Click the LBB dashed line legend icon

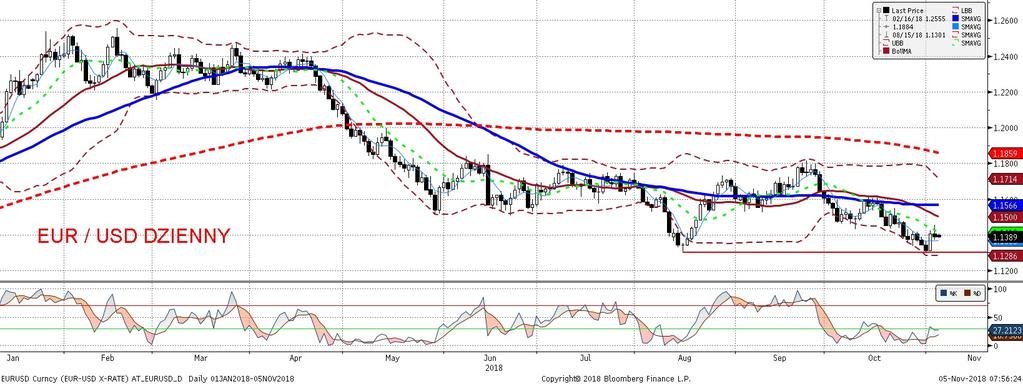[x=956, y=10]
